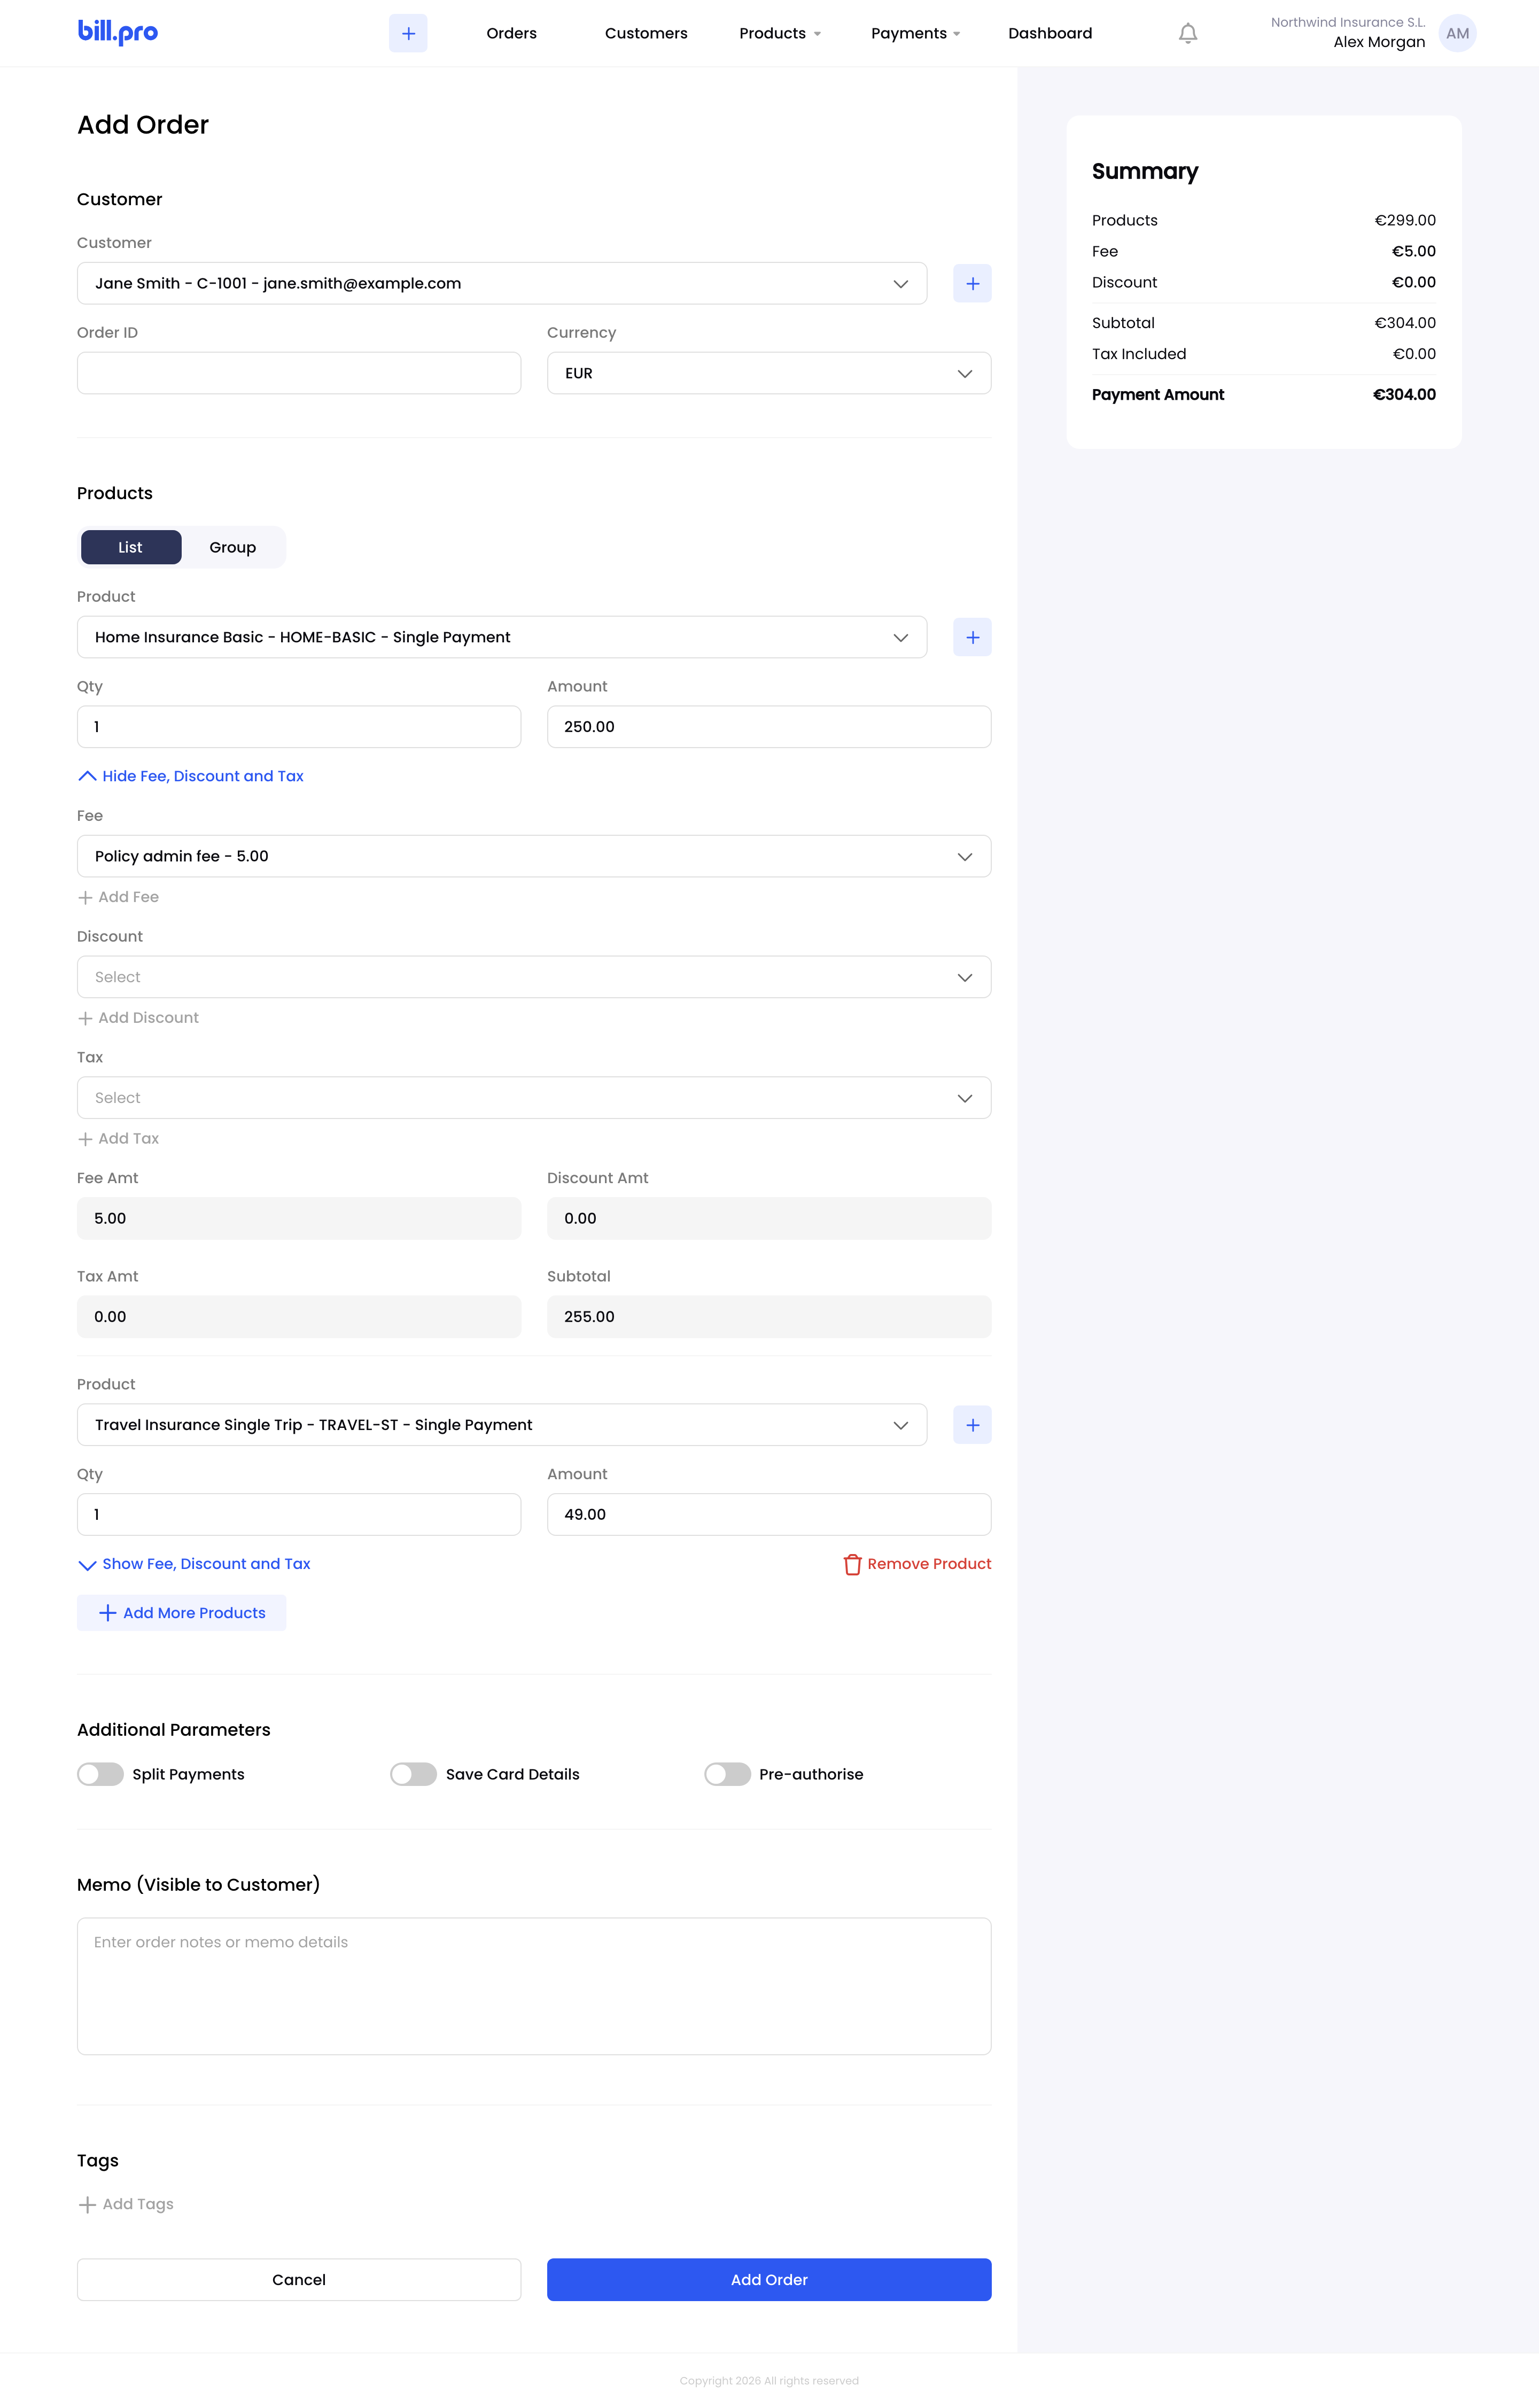Open the Products menu in the navbar
Image resolution: width=1539 pixels, height=2408 pixels.
[x=780, y=33]
